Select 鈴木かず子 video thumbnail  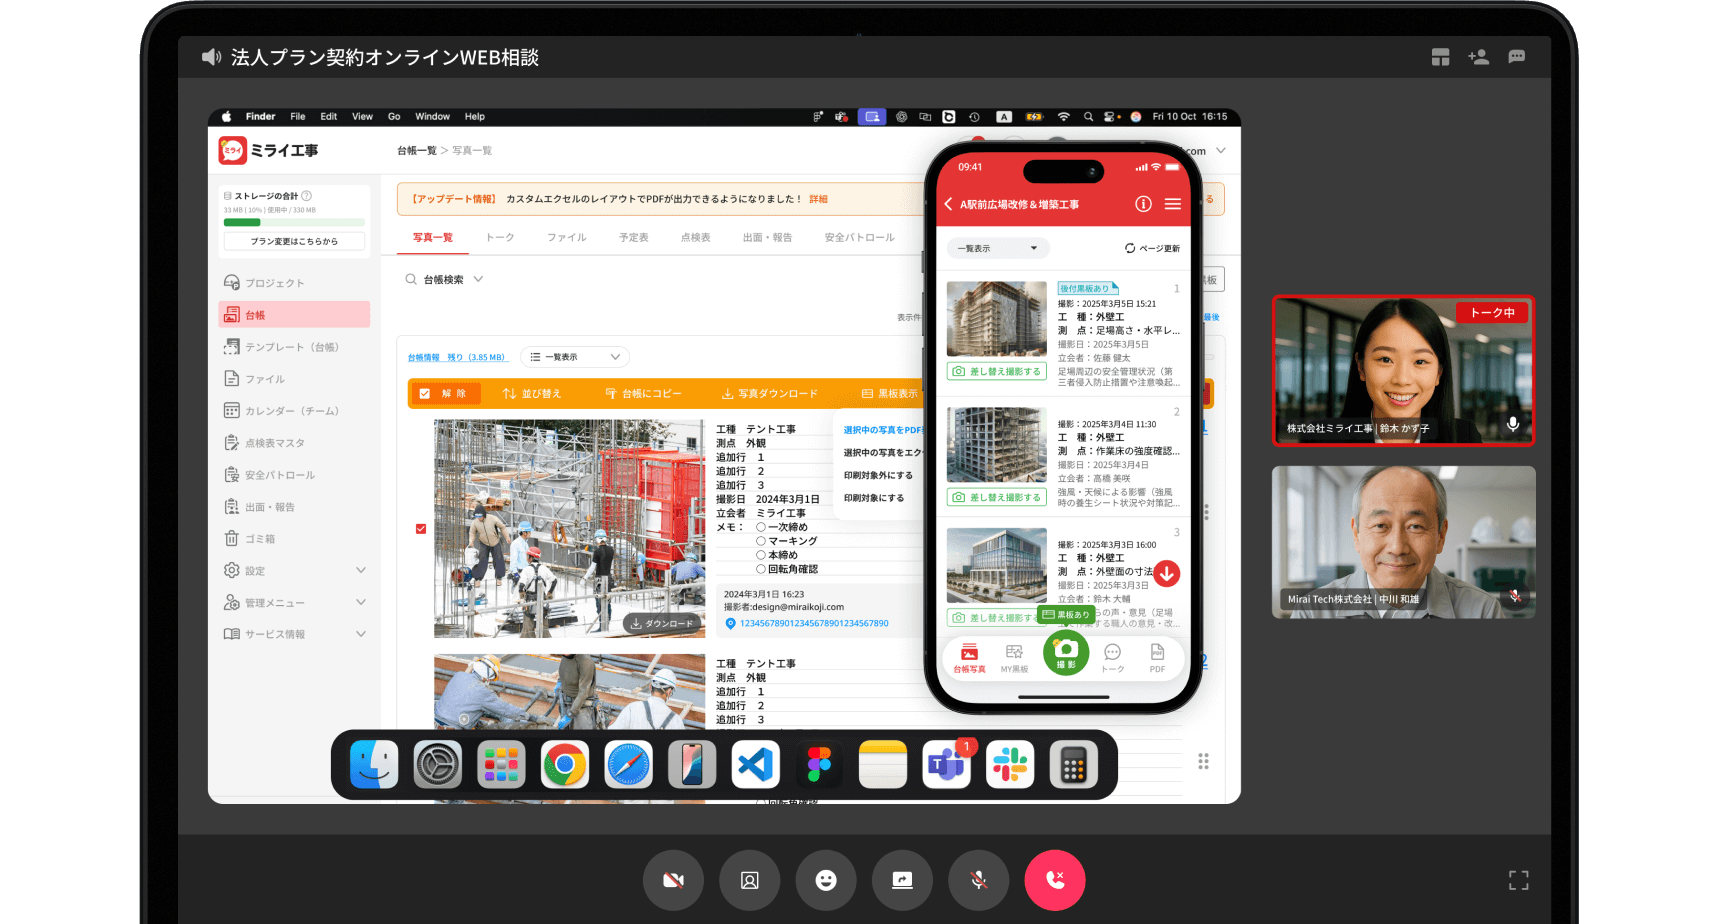(x=1402, y=370)
